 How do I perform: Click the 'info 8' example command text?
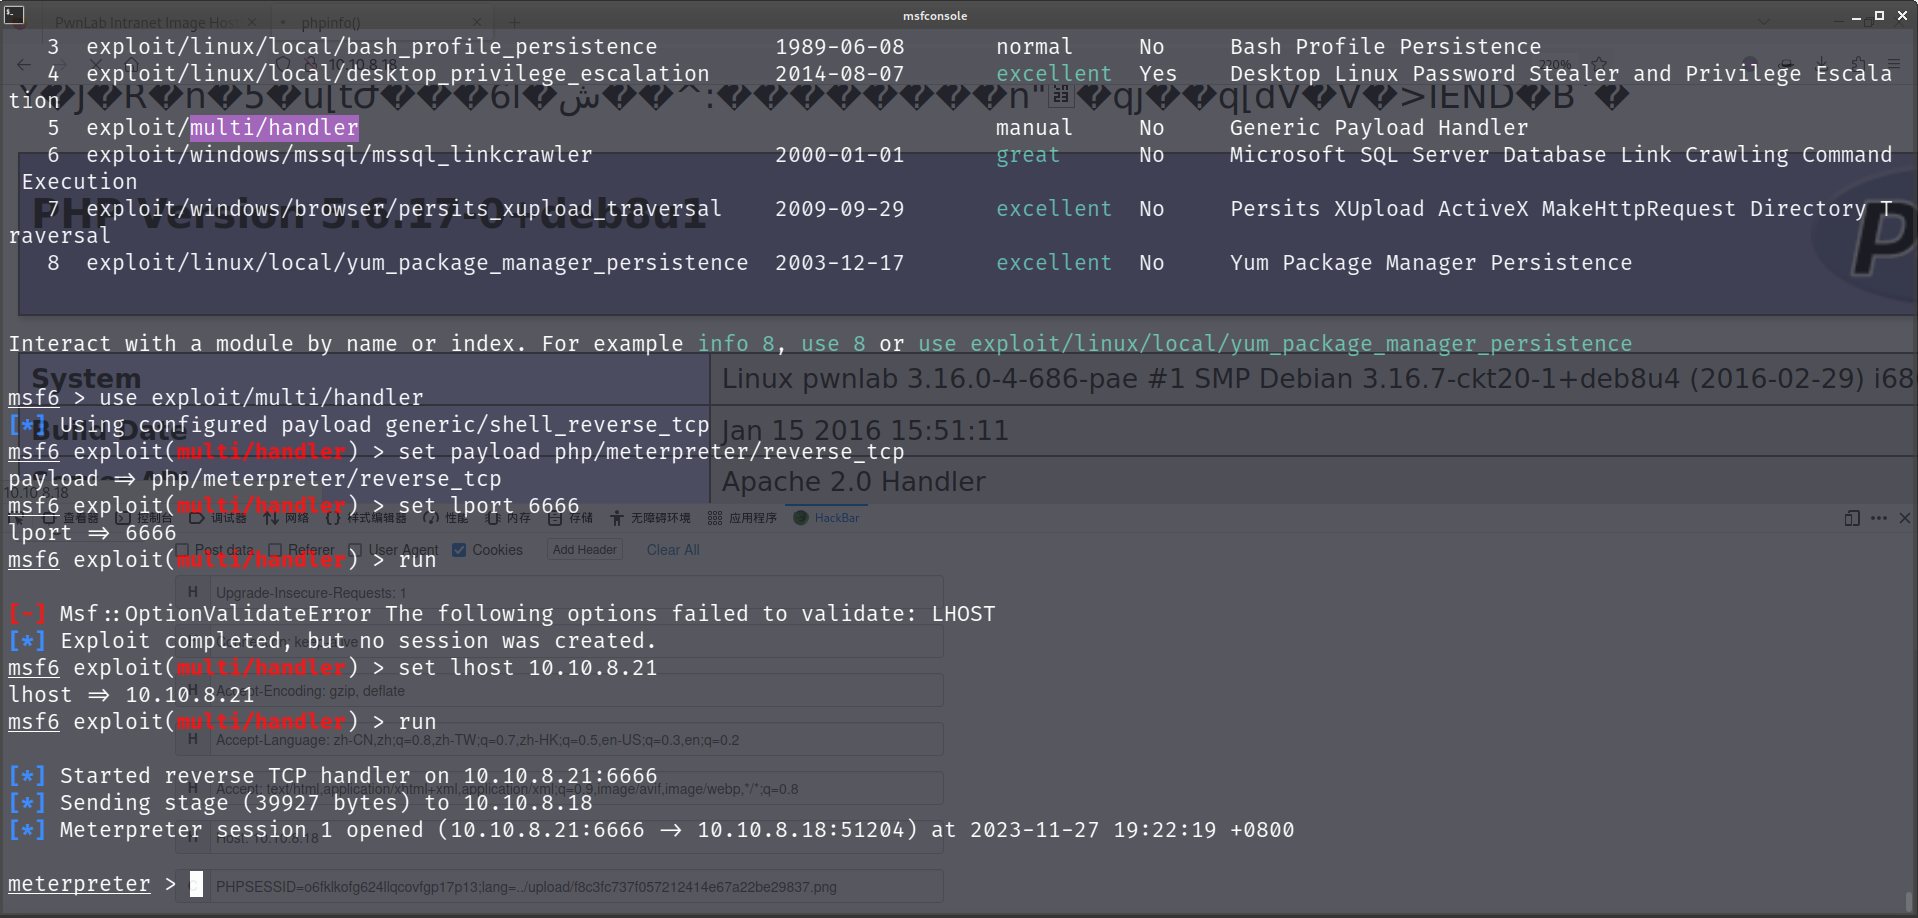[x=736, y=344]
